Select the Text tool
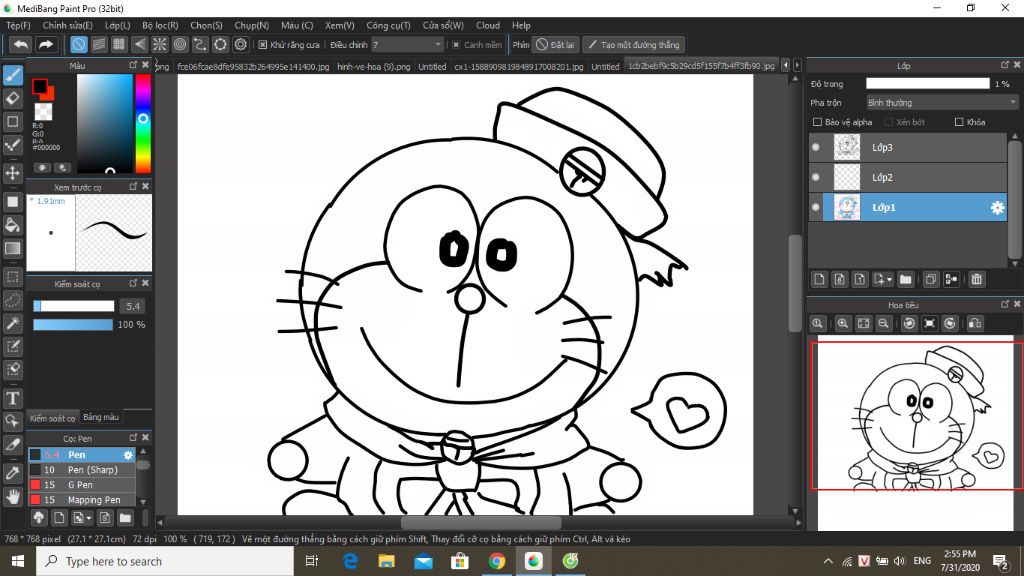Image resolution: width=1024 pixels, height=576 pixels. 12,398
